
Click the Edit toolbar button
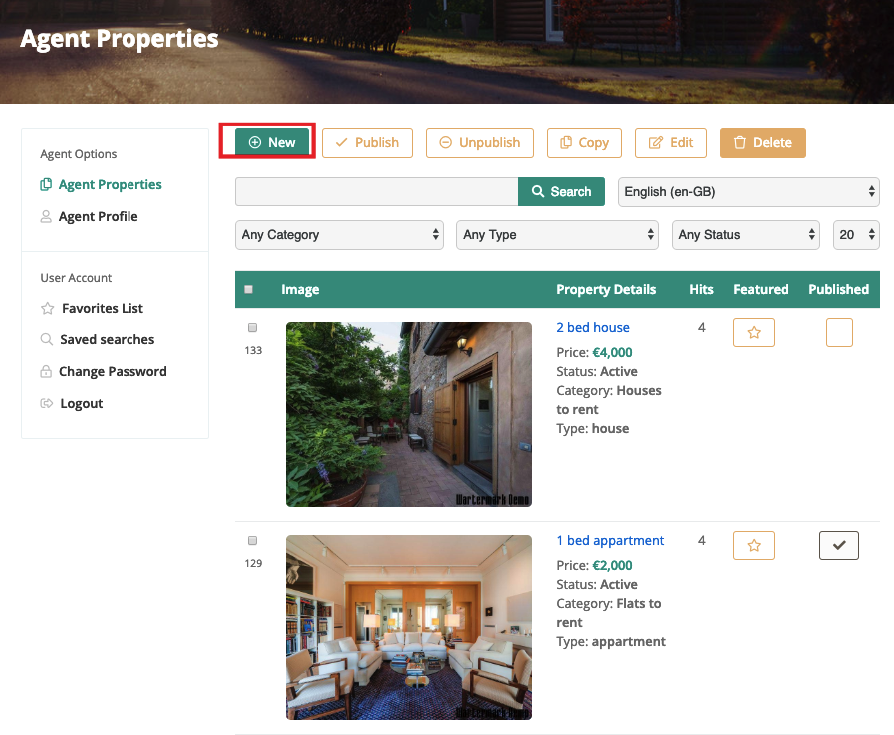coord(670,142)
